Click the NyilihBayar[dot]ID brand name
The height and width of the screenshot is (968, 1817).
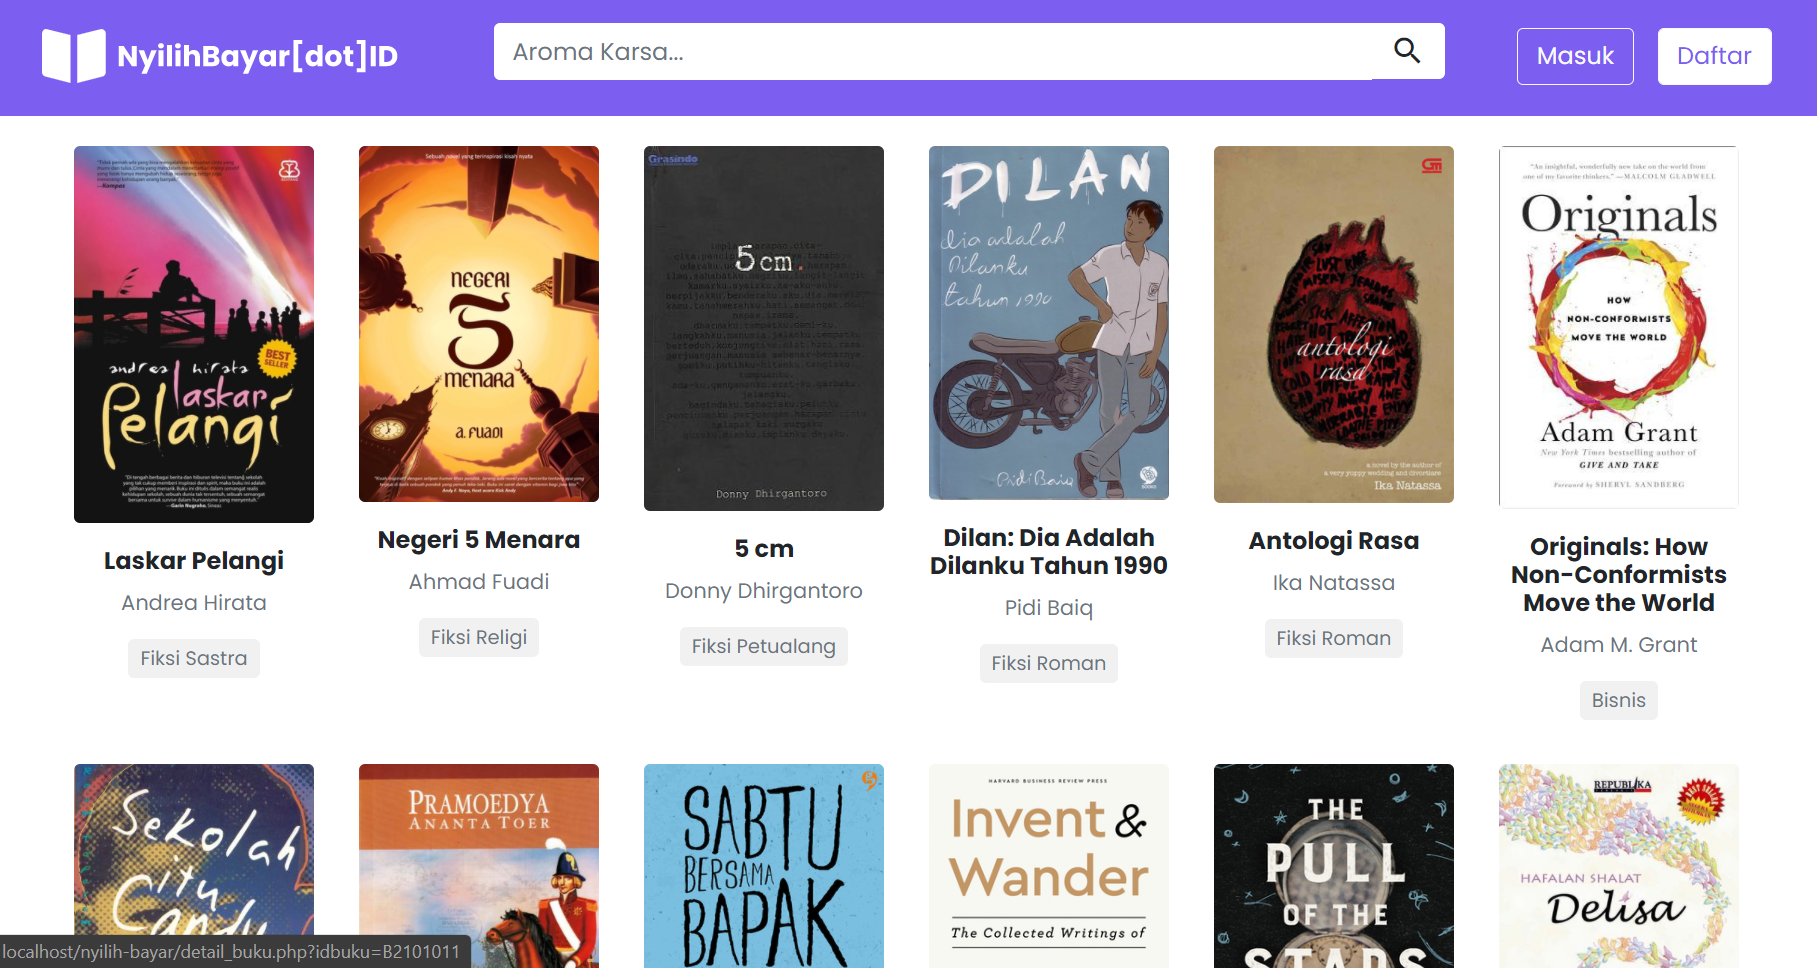pyautogui.click(x=258, y=56)
